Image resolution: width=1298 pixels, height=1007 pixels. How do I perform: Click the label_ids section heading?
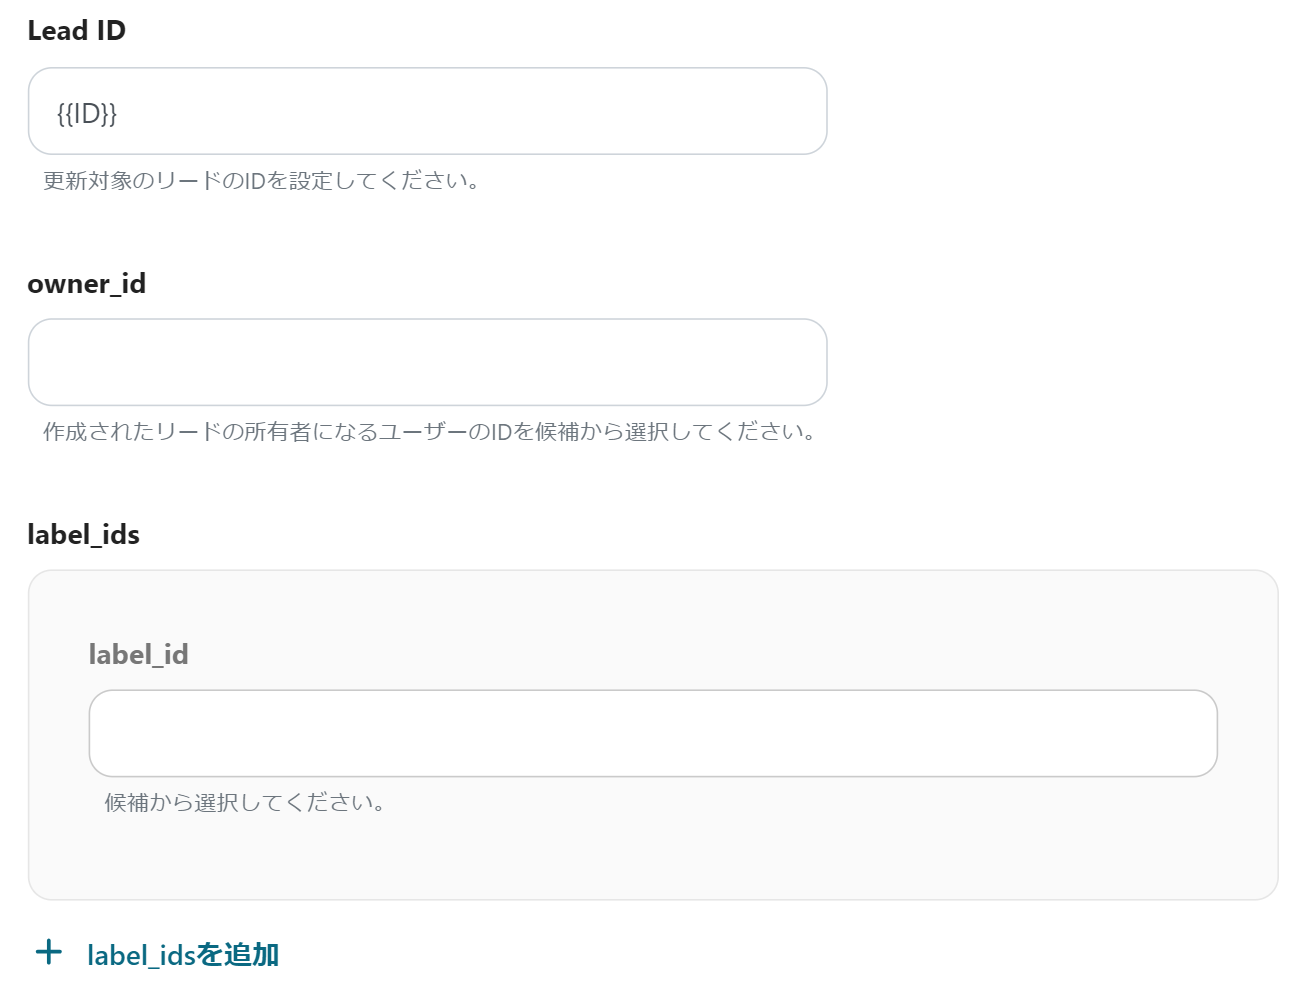click(83, 534)
